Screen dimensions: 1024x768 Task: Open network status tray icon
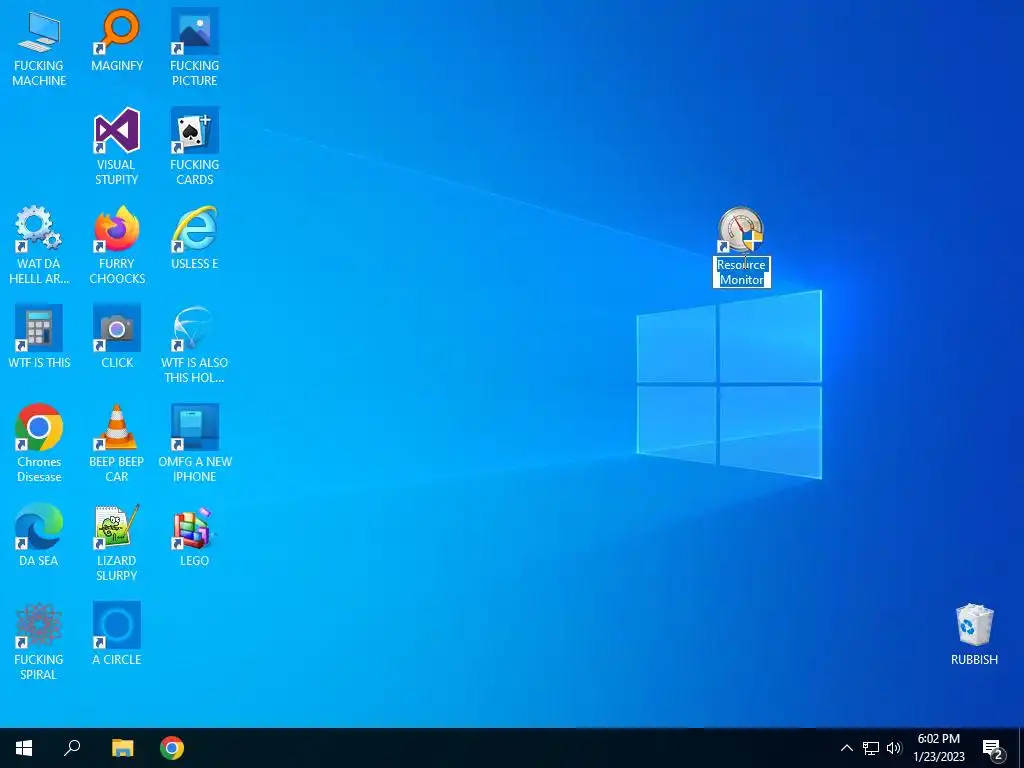point(871,748)
